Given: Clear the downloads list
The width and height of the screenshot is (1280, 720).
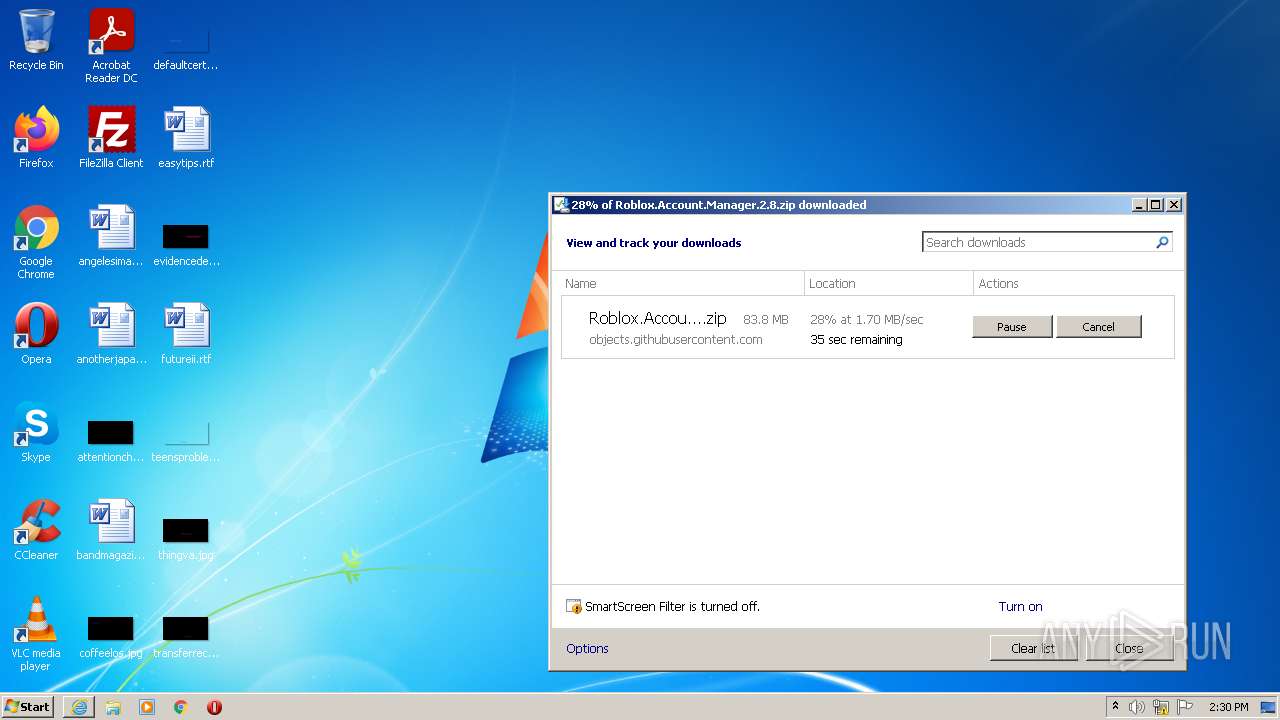Looking at the screenshot, I should [x=1033, y=648].
